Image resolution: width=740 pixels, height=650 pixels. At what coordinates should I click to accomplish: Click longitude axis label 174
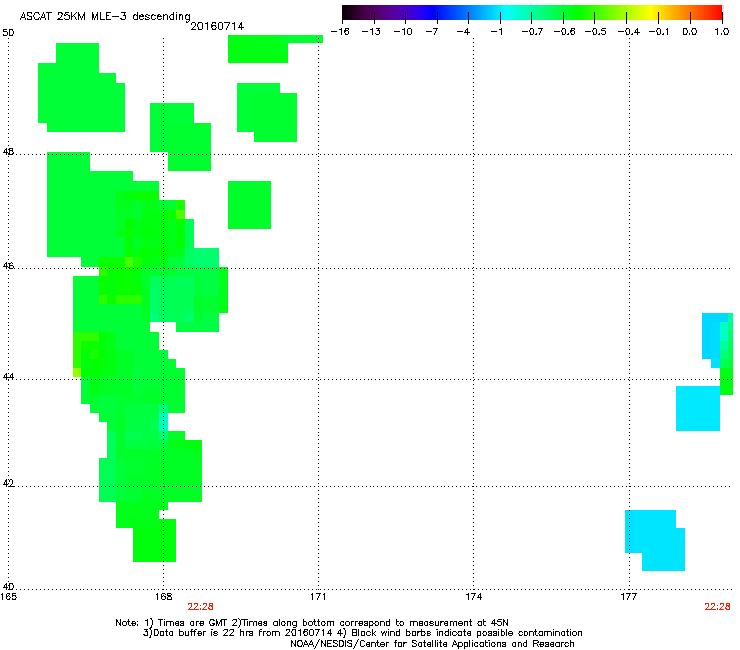[473, 597]
